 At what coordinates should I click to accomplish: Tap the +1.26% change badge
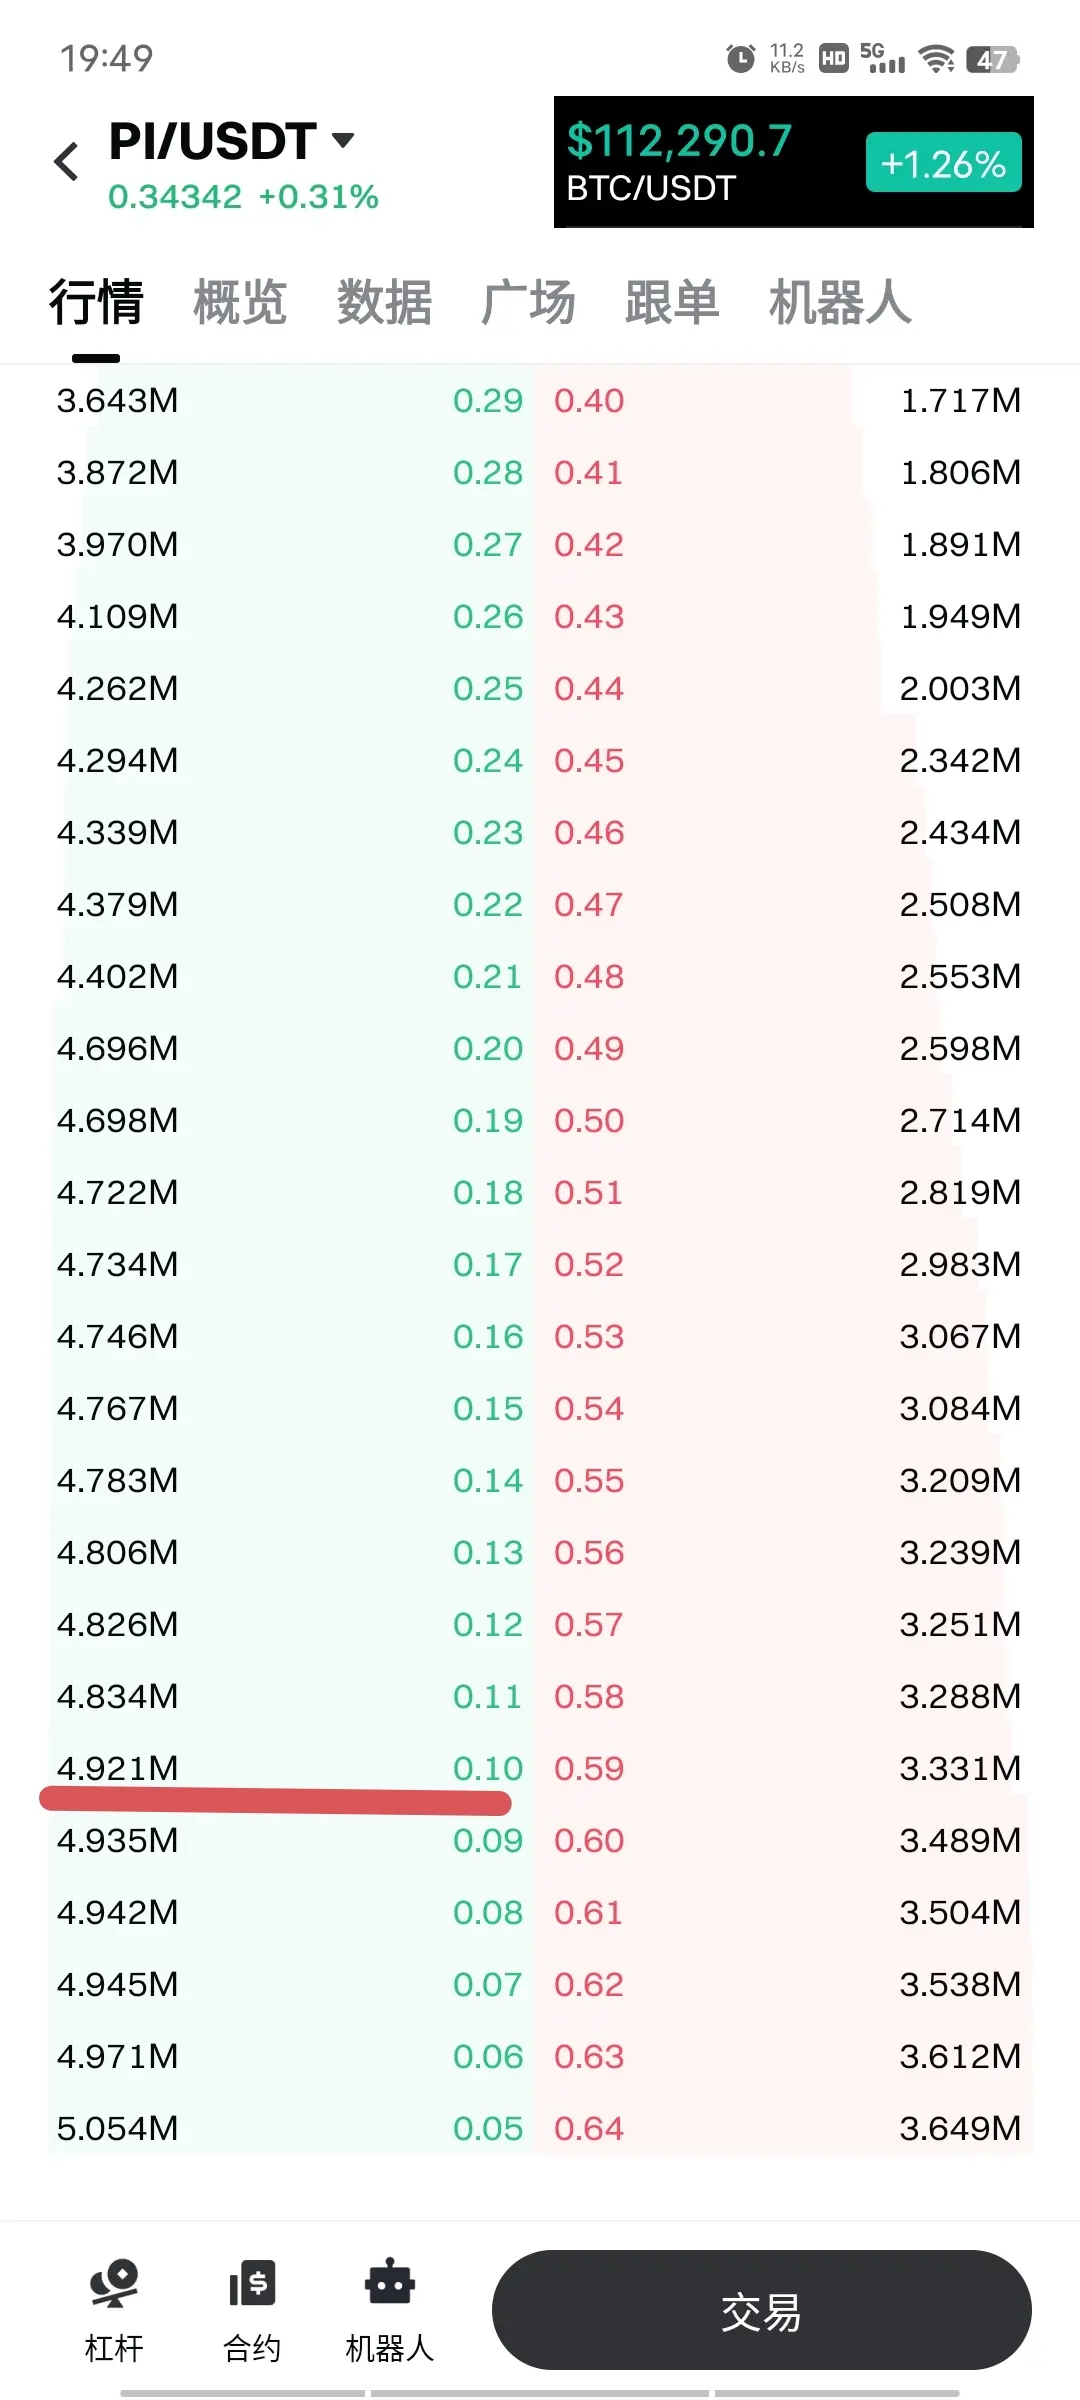[x=943, y=163]
